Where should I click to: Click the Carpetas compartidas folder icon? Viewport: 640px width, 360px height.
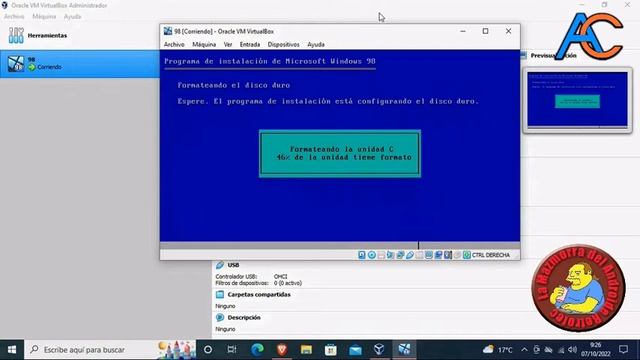point(220,294)
